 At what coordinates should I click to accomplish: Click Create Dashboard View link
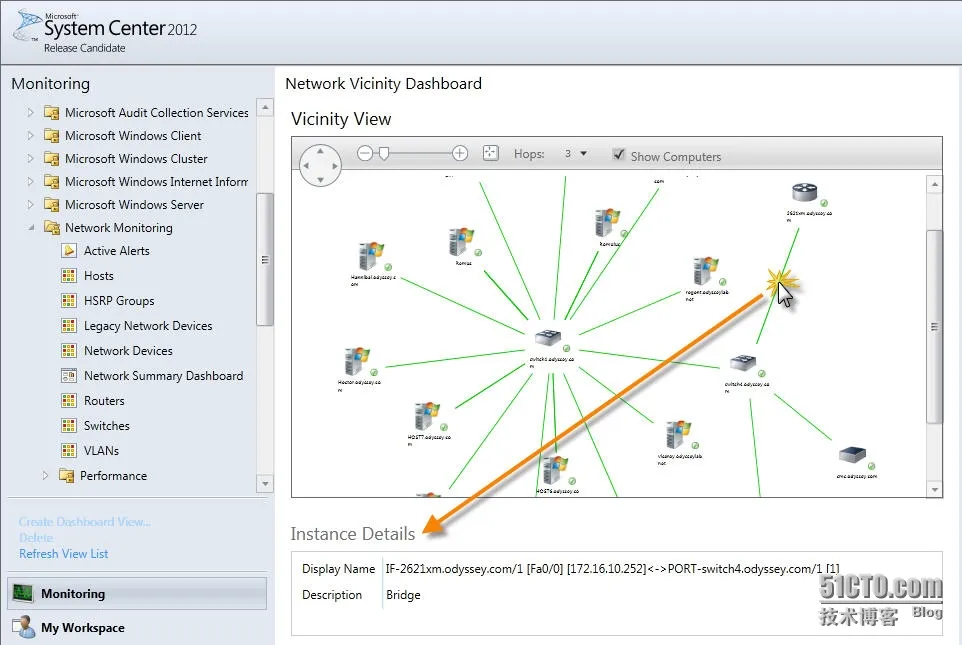coord(85,522)
